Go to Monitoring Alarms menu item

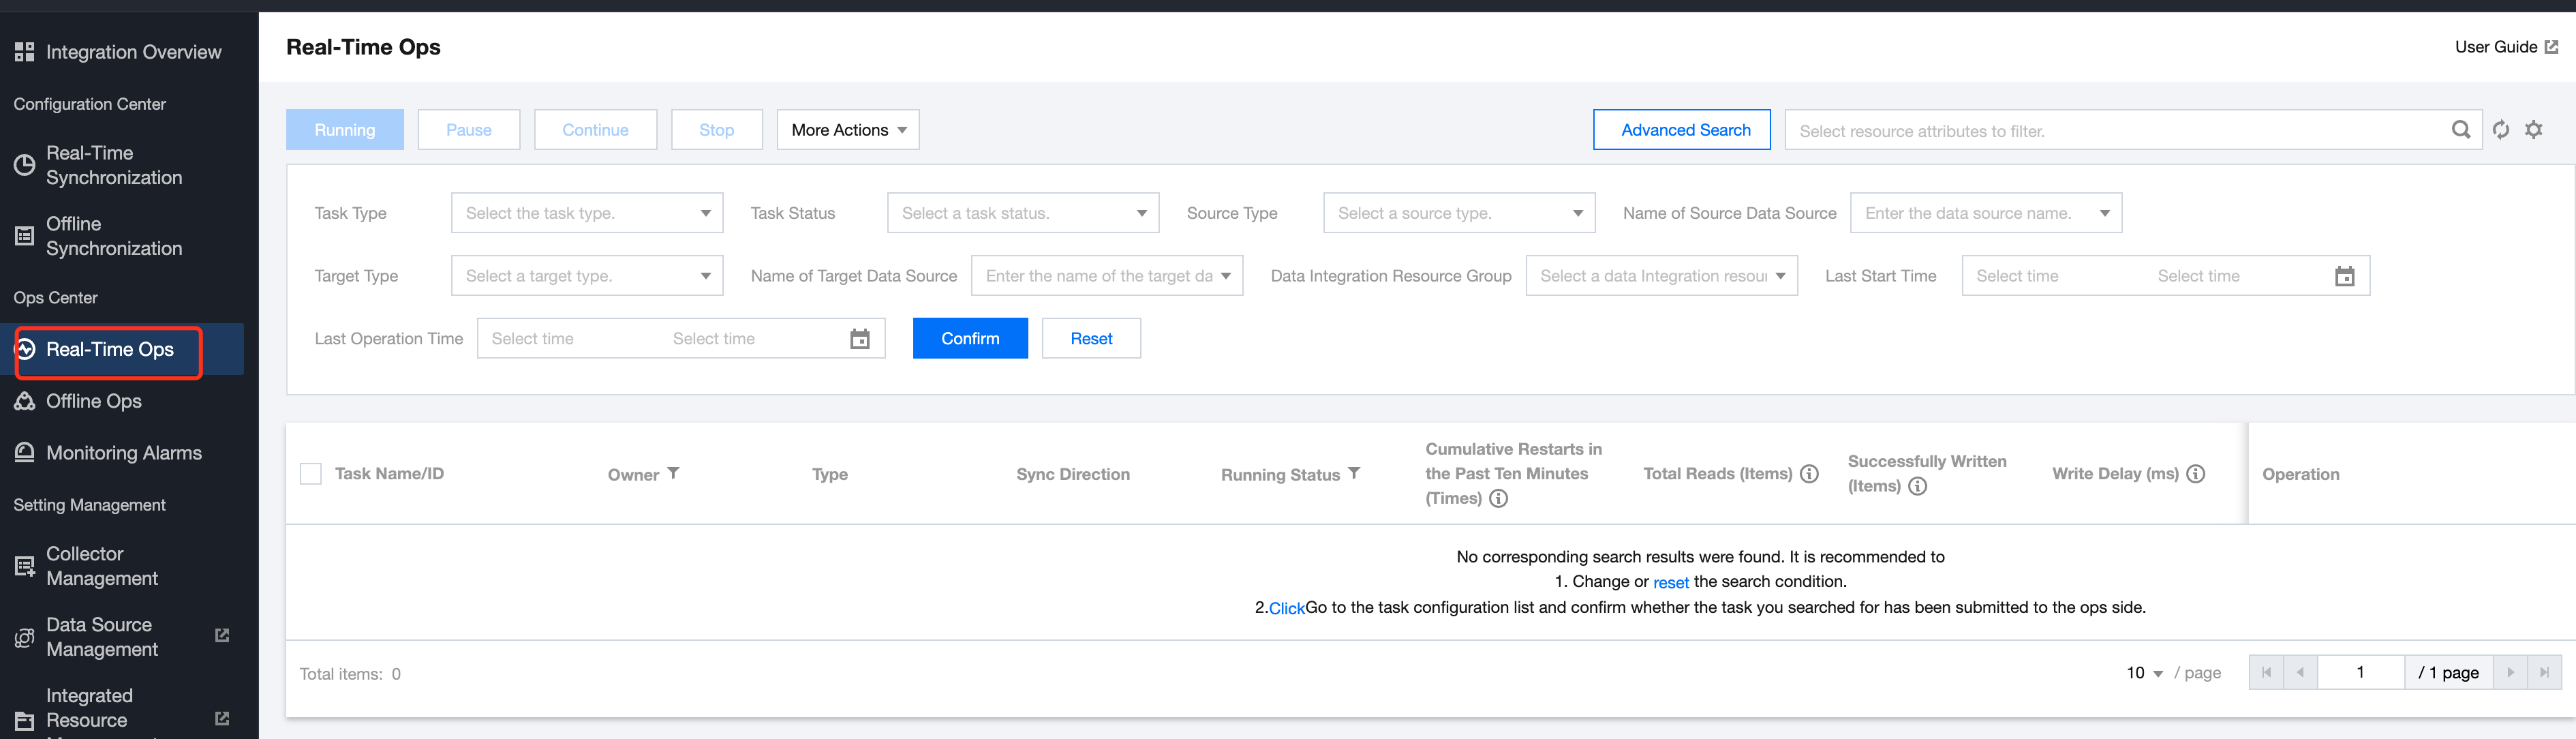(x=123, y=453)
